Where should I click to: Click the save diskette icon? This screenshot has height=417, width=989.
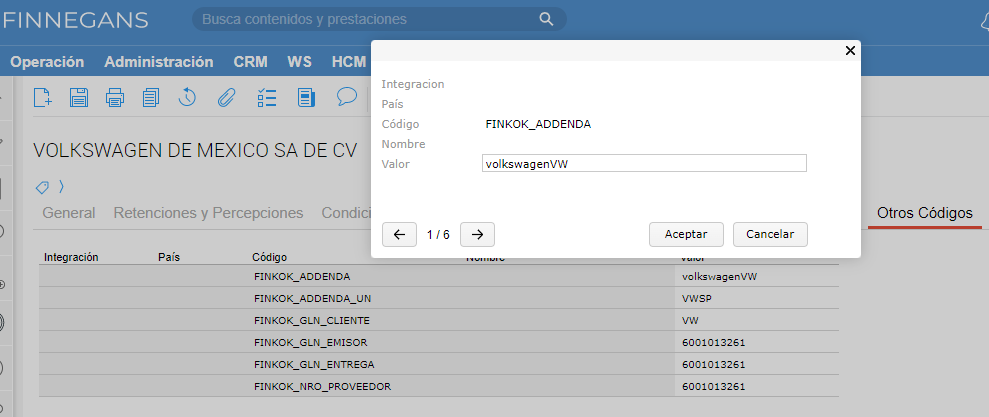pos(79,97)
